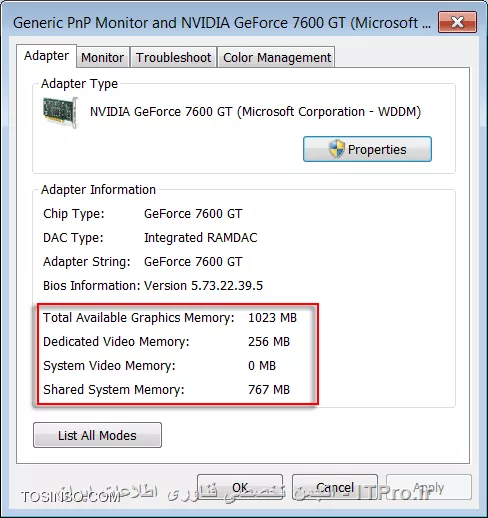488x518 pixels.
Task: Click the Apply button
Action: tap(429, 487)
